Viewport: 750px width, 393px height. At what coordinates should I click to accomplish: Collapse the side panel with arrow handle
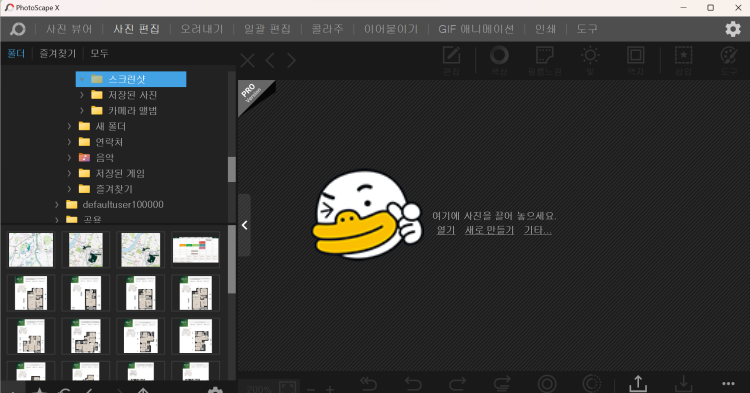point(244,225)
